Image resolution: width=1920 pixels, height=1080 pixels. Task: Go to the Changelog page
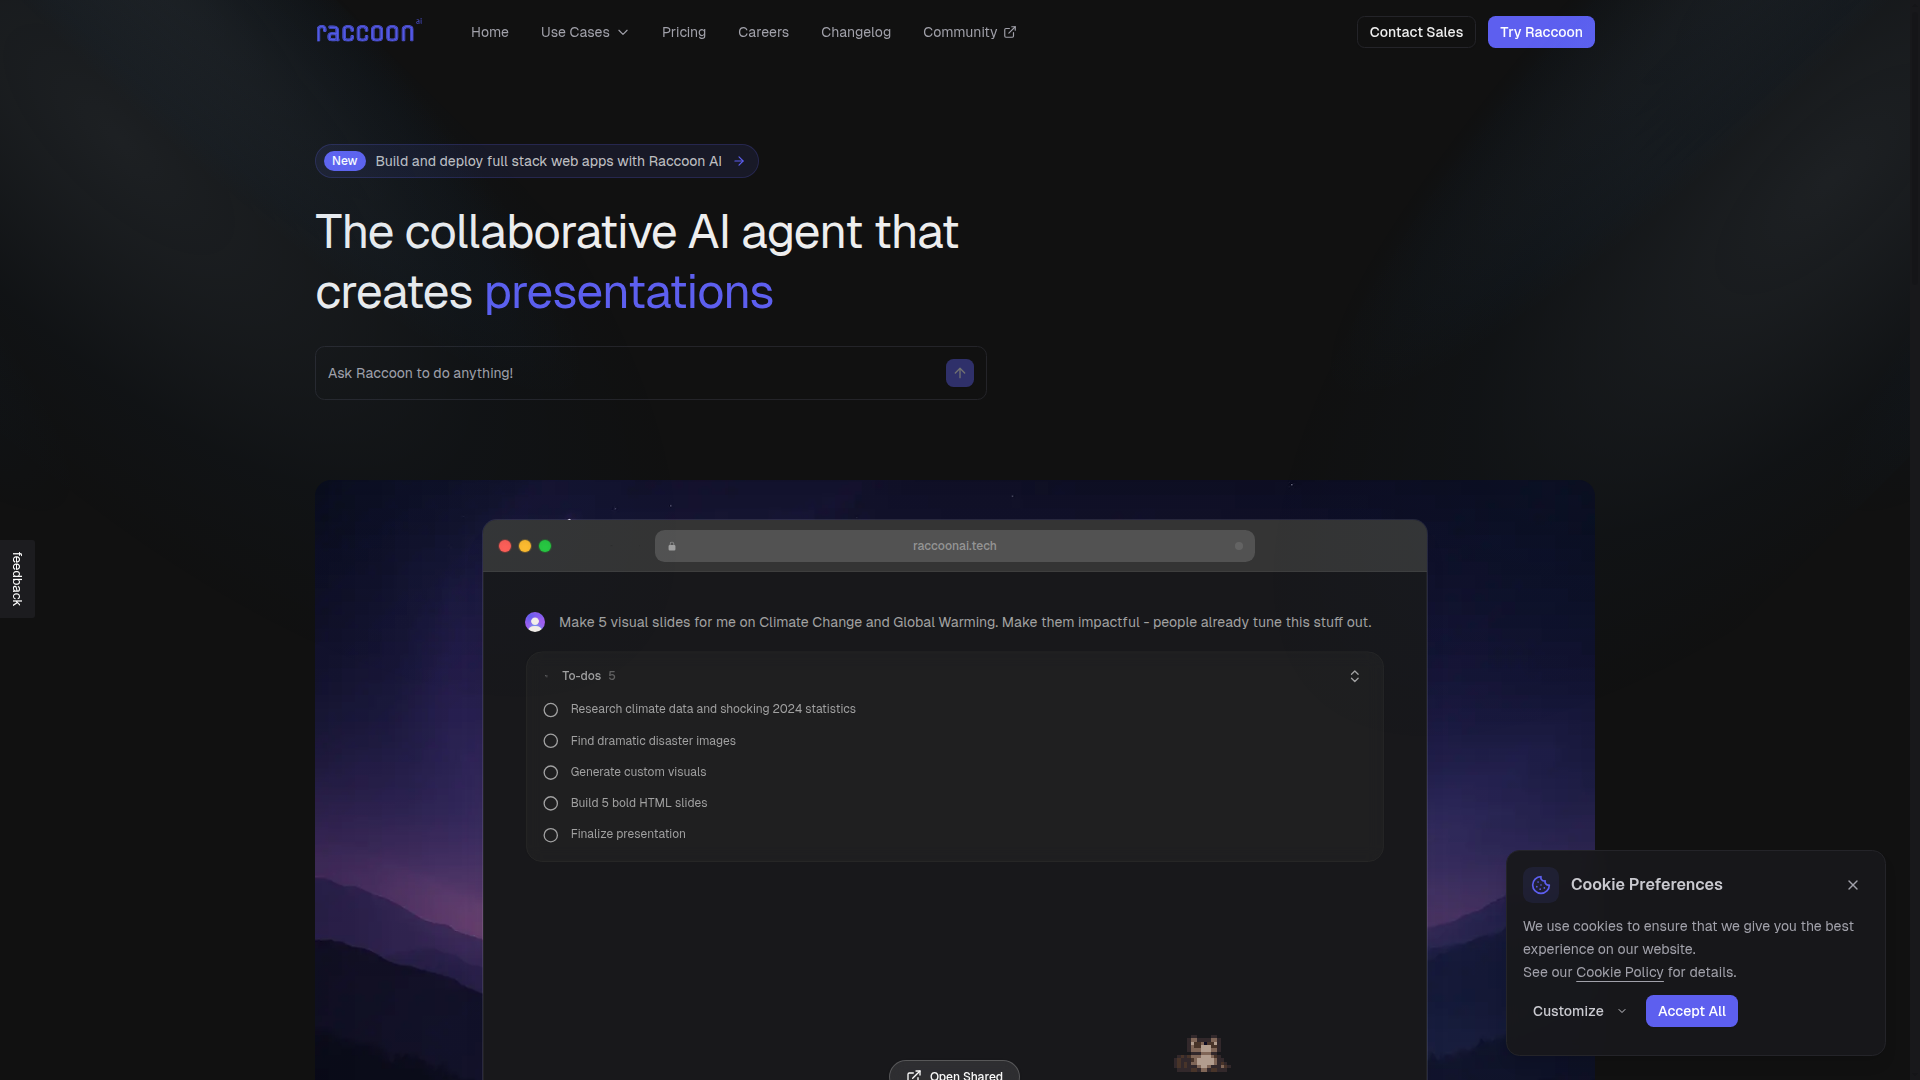(x=855, y=31)
